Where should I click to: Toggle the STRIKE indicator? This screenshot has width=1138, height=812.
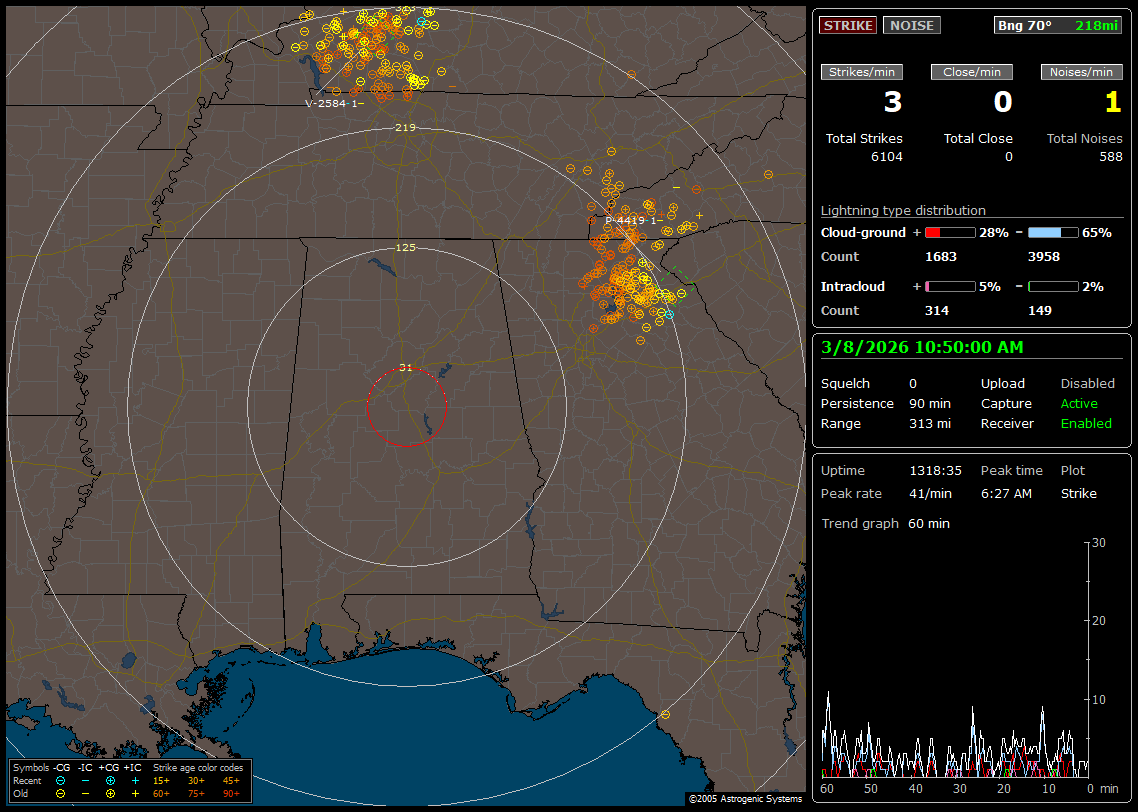coord(847,25)
